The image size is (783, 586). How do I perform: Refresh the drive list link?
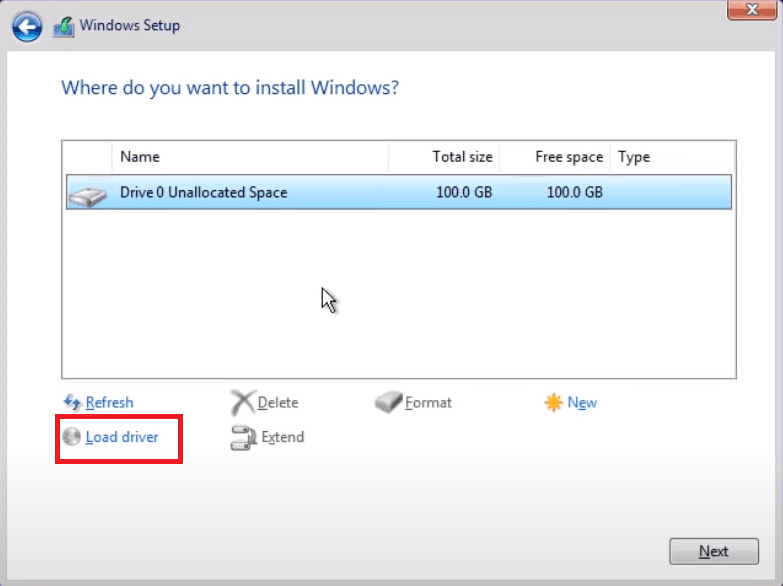coord(109,403)
